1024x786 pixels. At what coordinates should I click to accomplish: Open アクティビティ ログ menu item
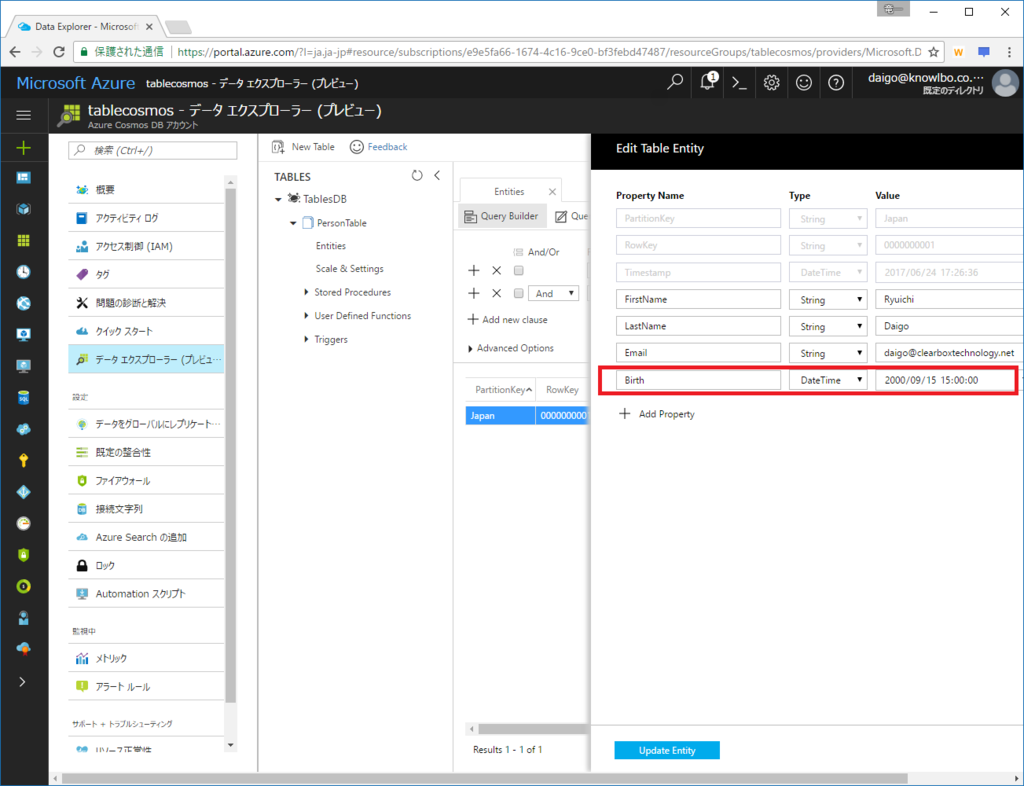click(146, 218)
